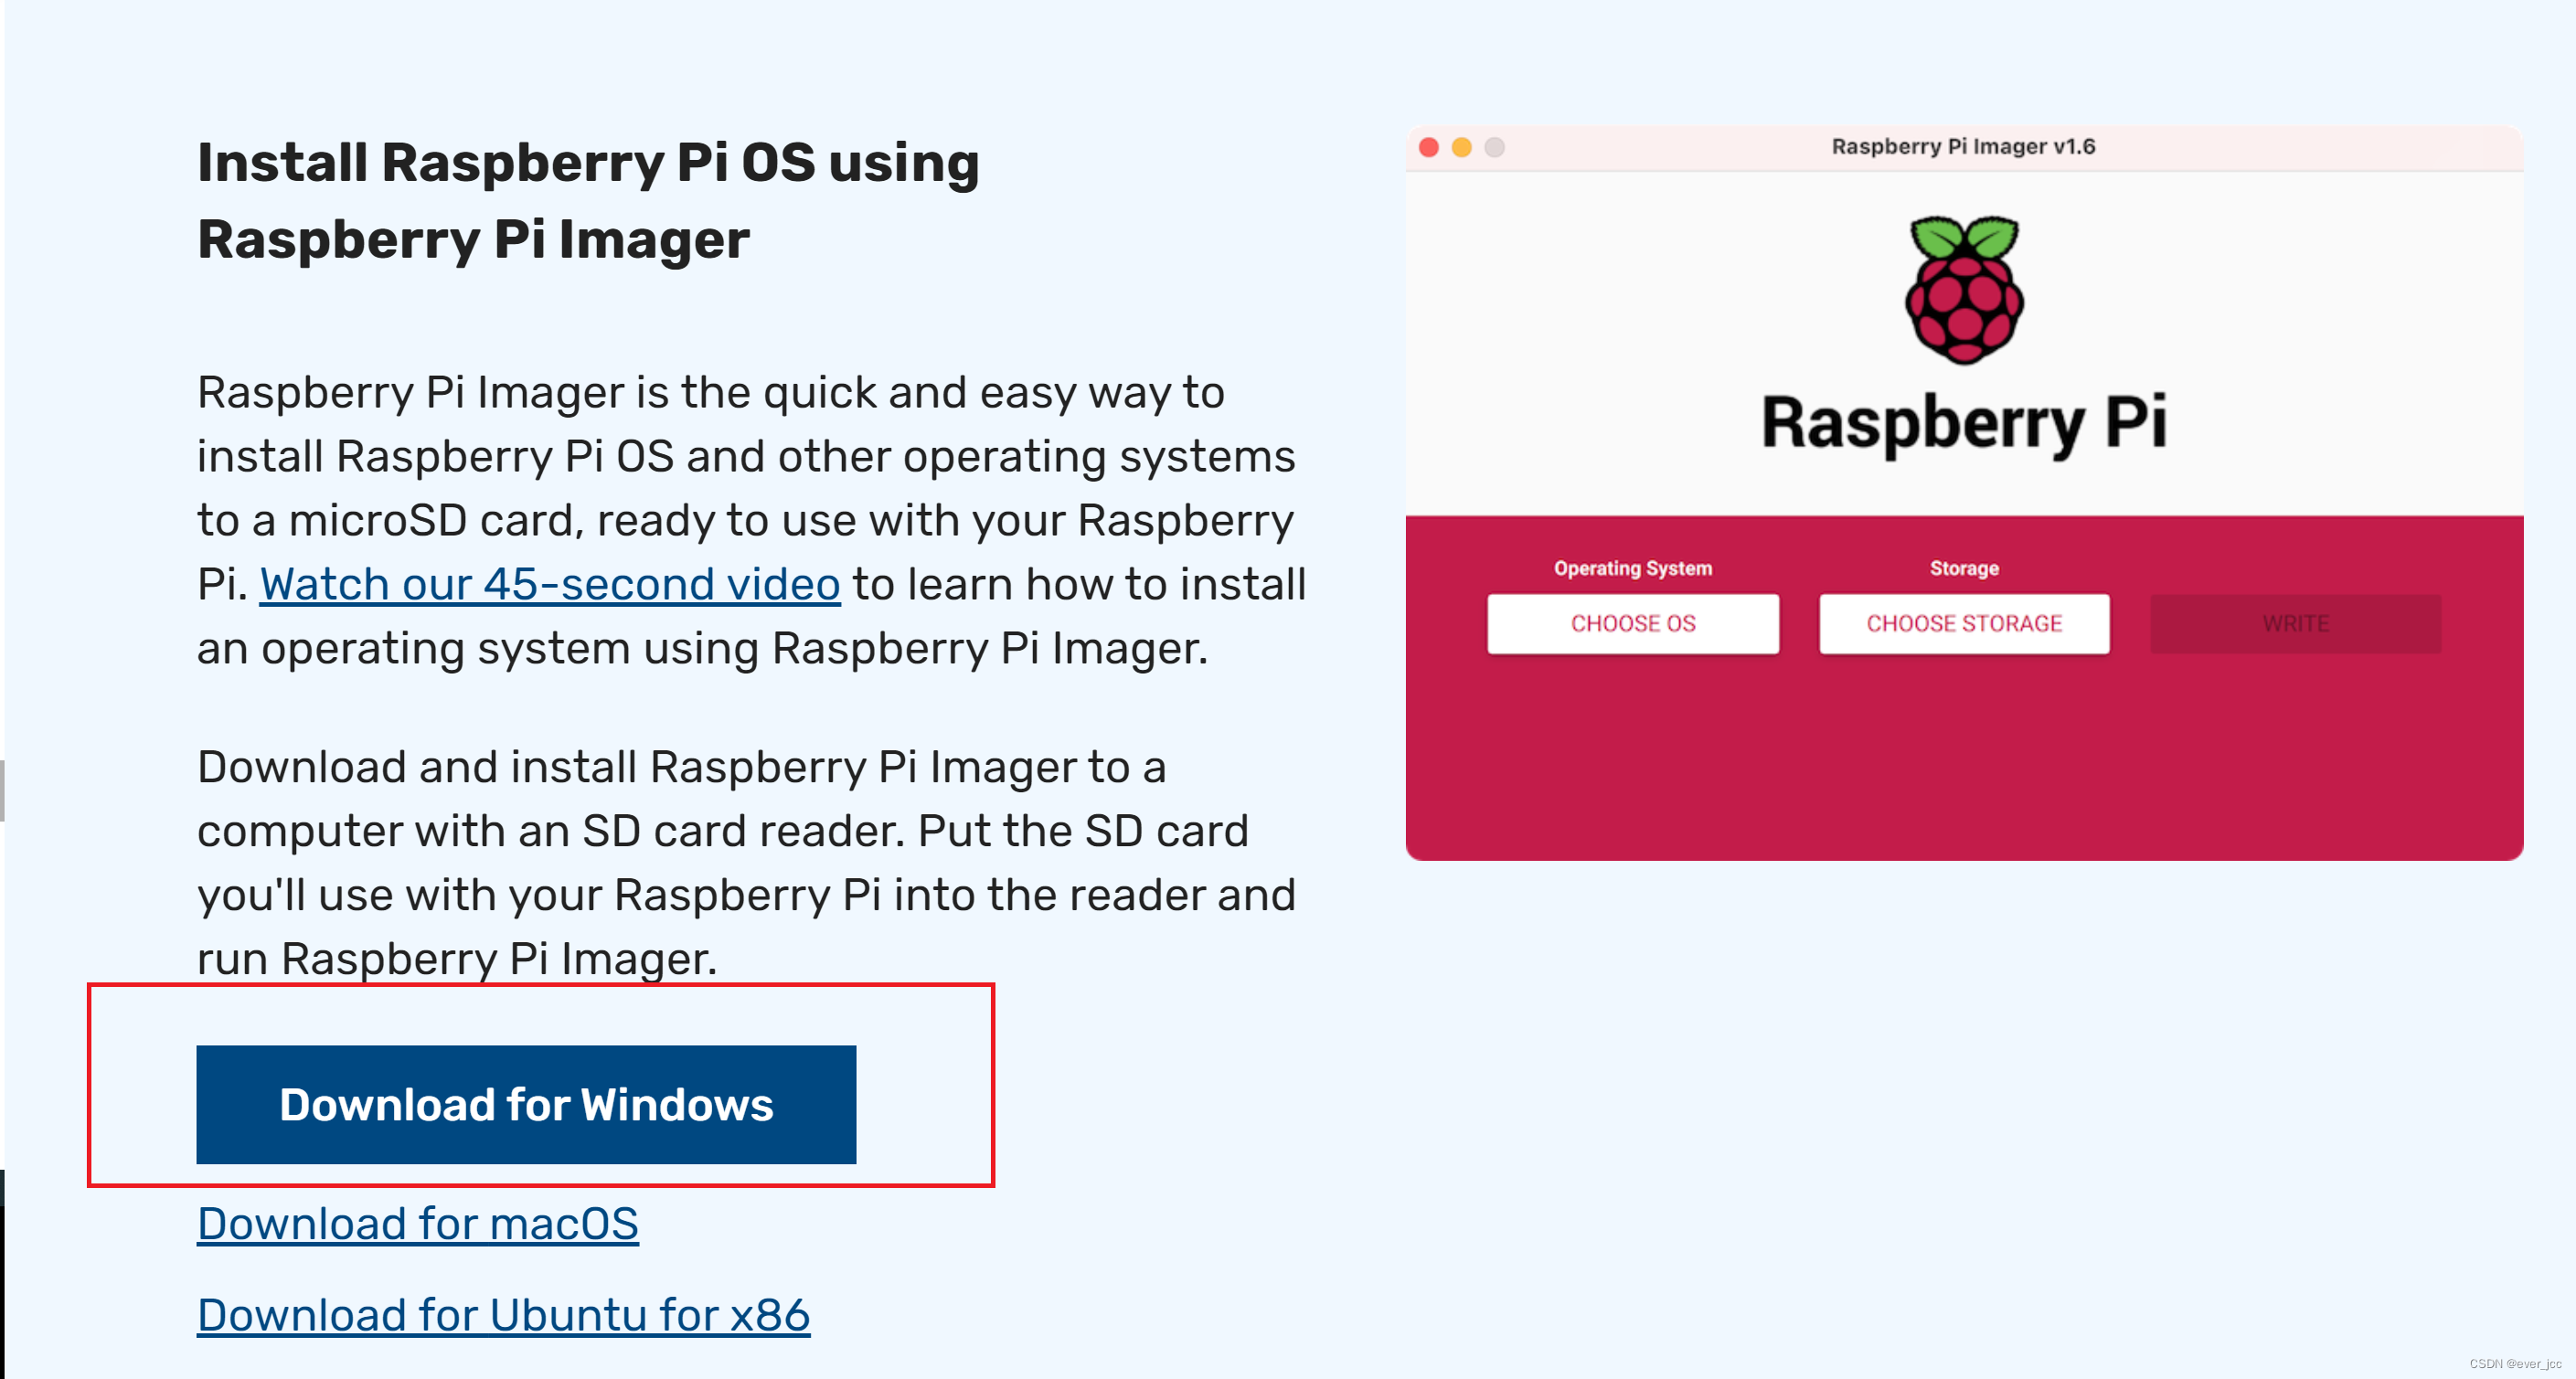Click the Storage label in the Imager preview
The image size is (2576, 1379).
1964,568
